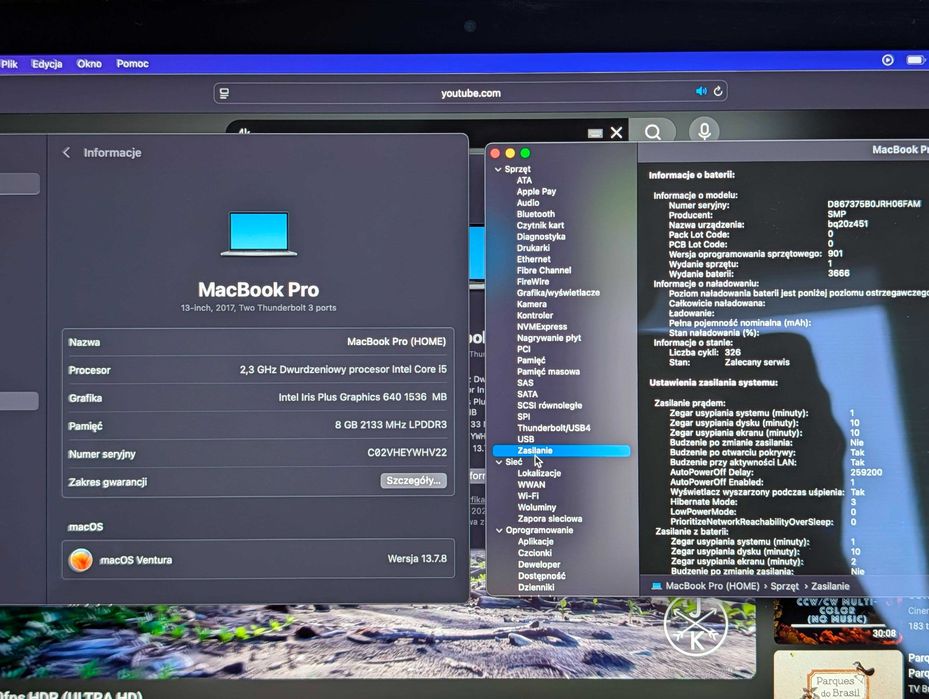
Task: Select Ethernet in sidebar
Action: coord(534,259)
